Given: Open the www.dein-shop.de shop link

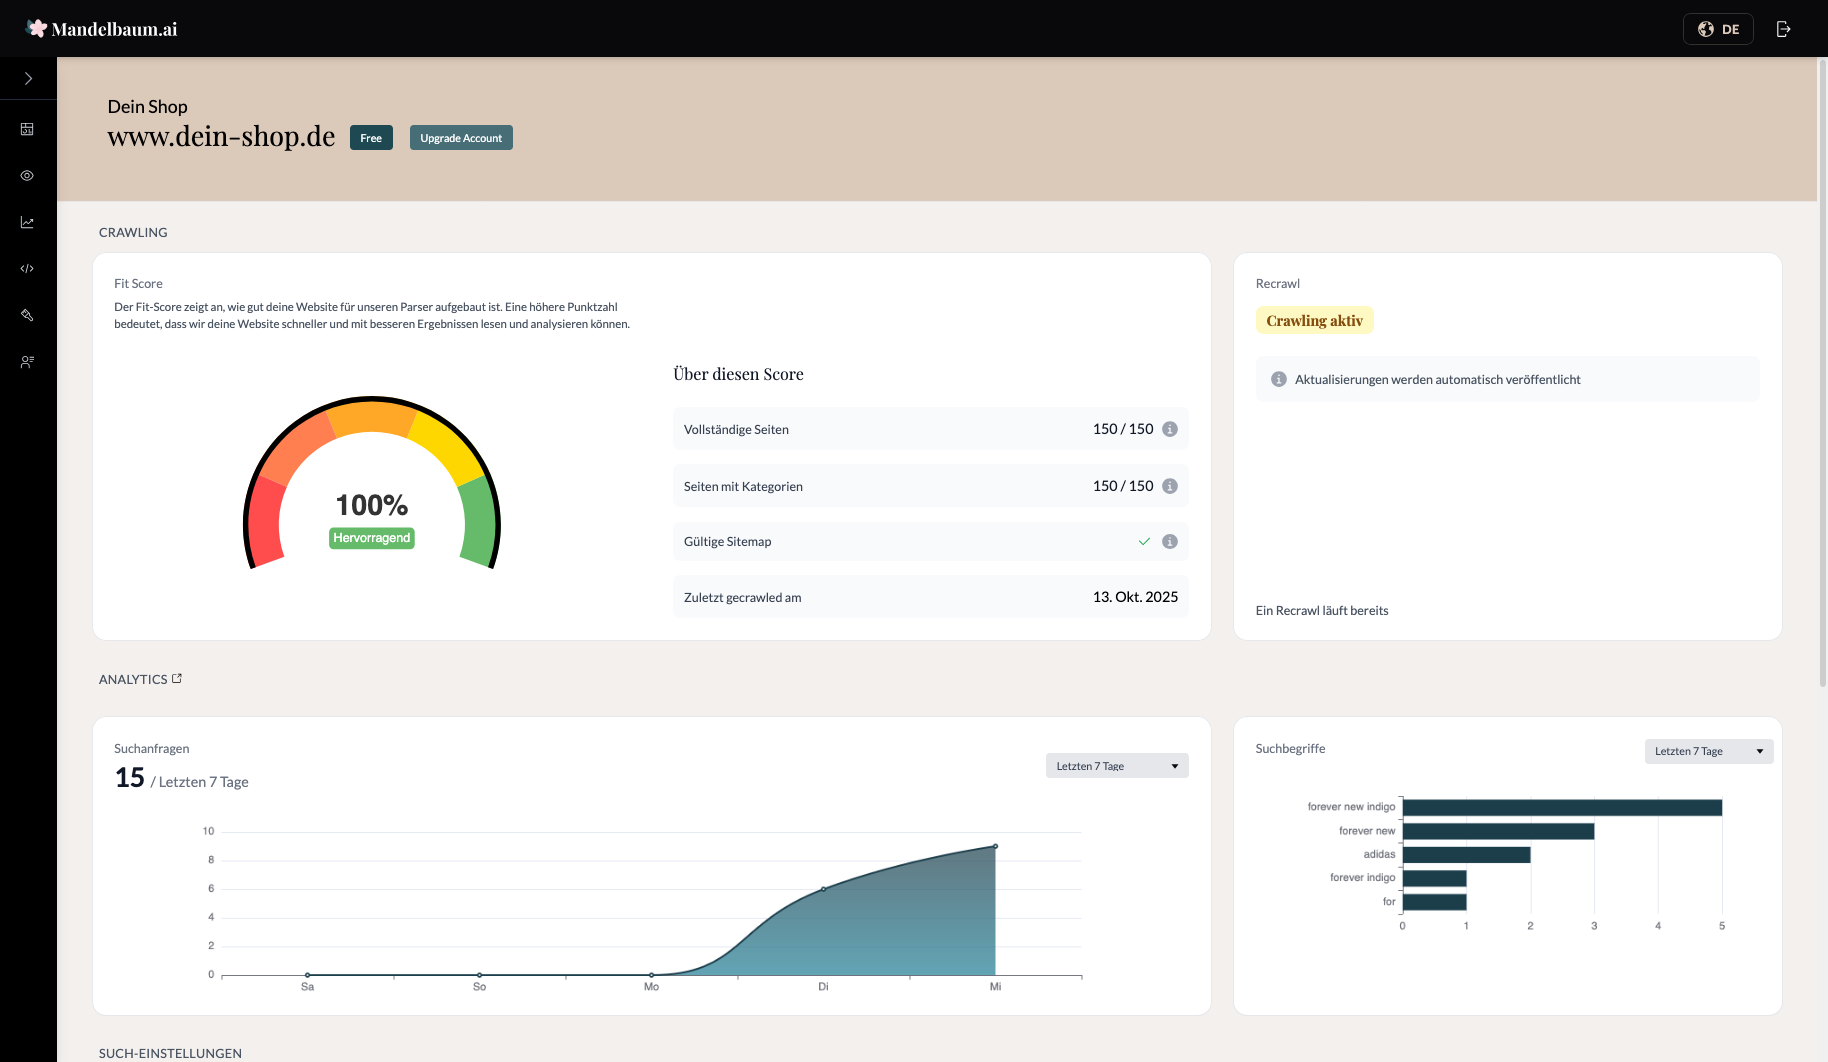Looking at the screenshot, I should click(220, 137).
